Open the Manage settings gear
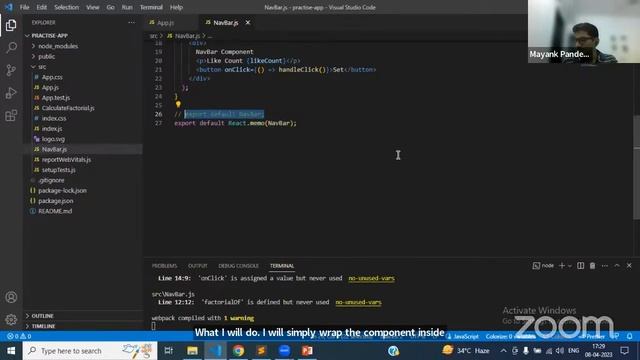Image resolution: width=640 pixels, height=360 pixels. (11, 319)
